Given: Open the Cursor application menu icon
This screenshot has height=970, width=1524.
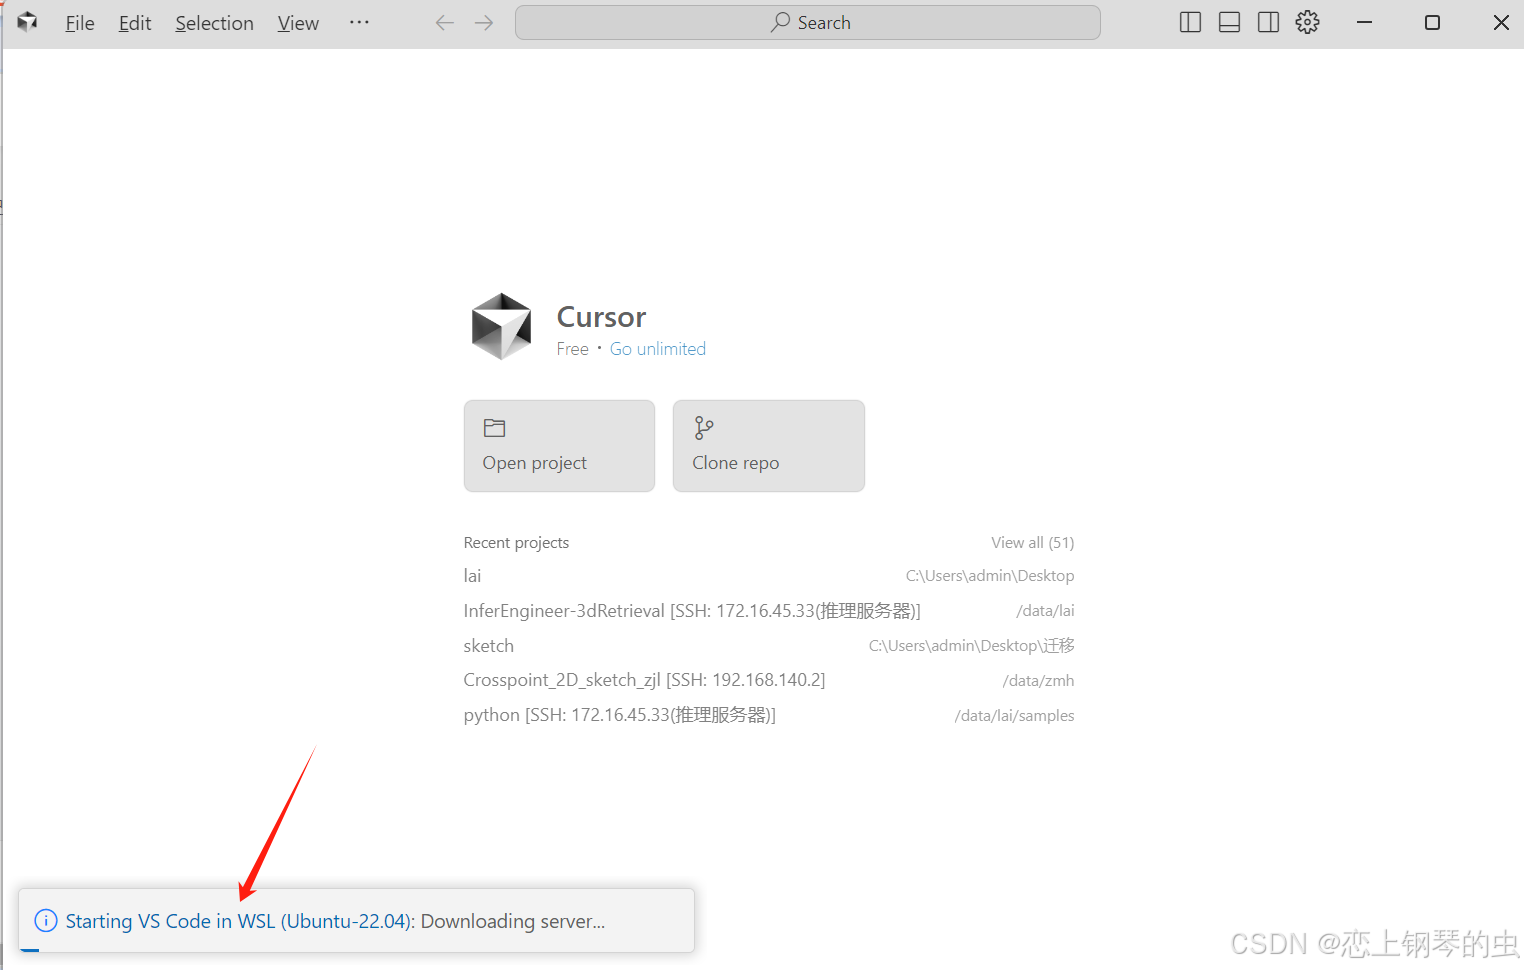Looking at the screenshot, I should [x=26, y=22].
